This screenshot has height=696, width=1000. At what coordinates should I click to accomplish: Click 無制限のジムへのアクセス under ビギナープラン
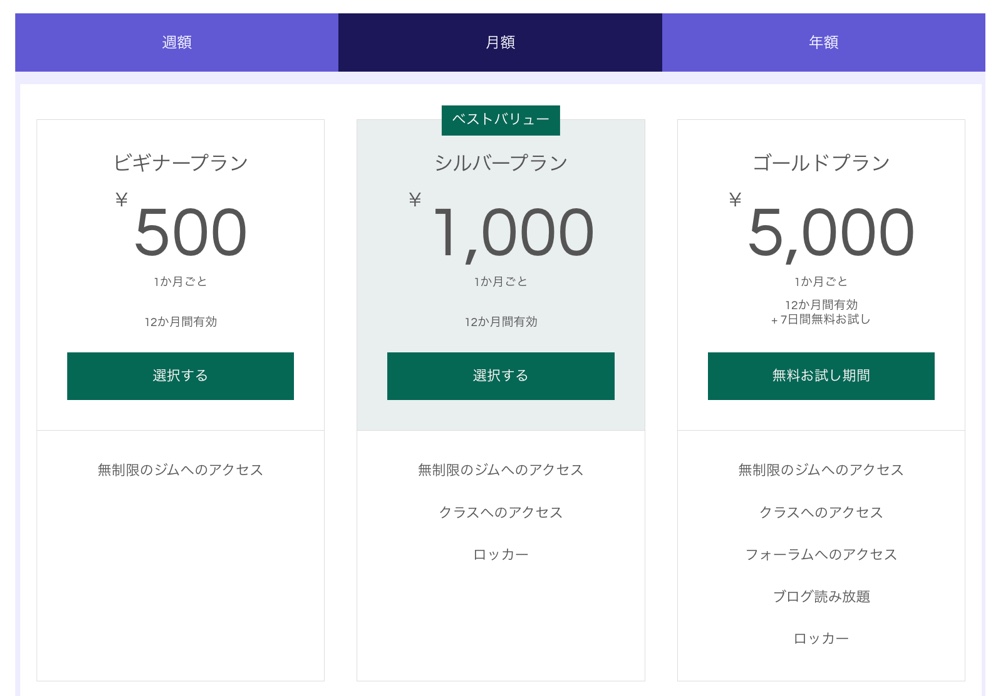[x=180, y=469]
